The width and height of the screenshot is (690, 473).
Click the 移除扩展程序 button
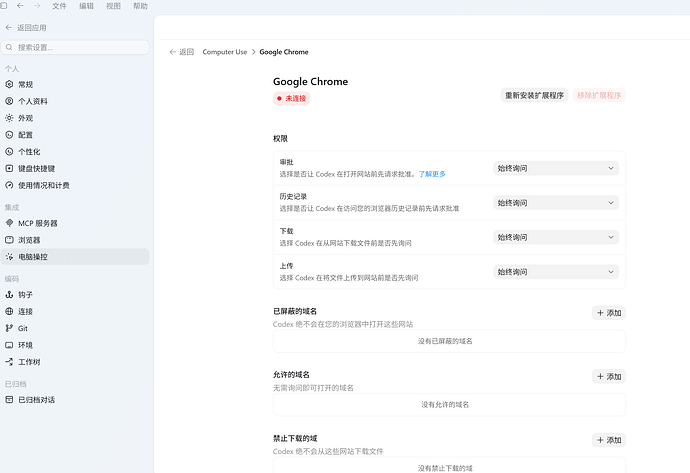(x=599, y=95)
